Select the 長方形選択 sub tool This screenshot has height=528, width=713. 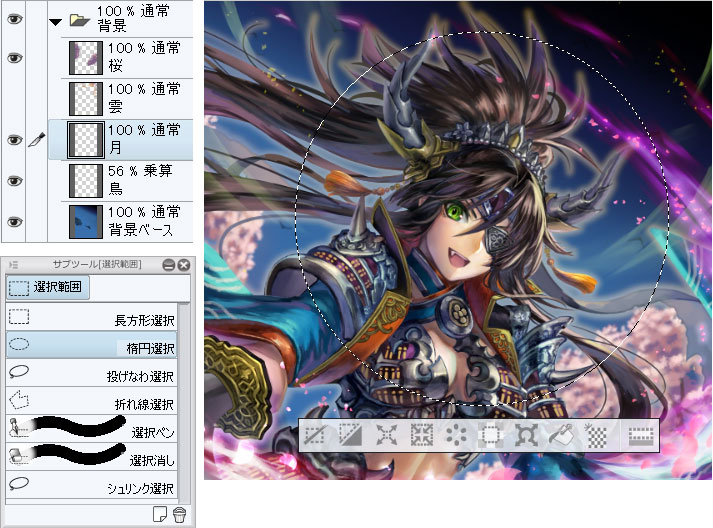tap(91, 317)
